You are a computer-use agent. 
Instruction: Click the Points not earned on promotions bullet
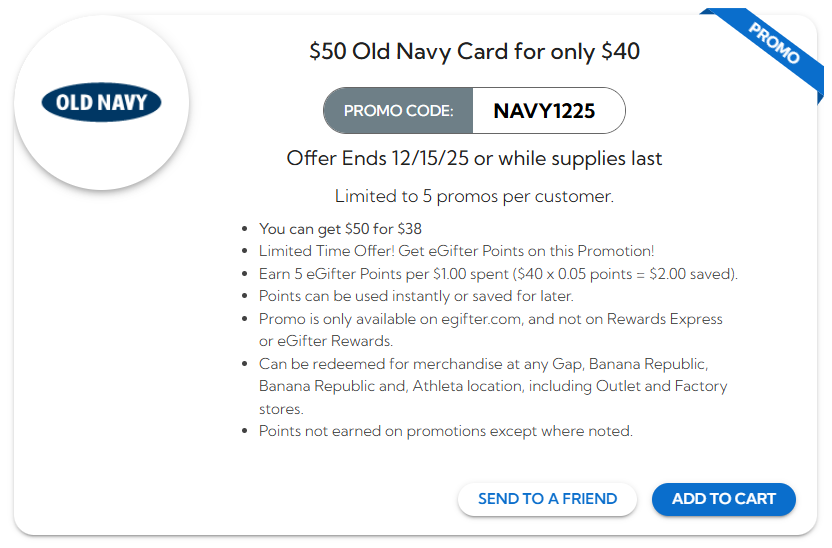click(x=446, y=431)
